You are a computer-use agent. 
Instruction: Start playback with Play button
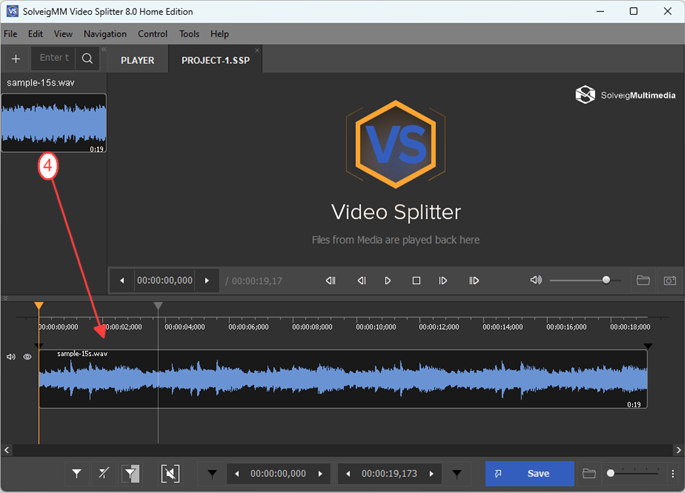387,281
